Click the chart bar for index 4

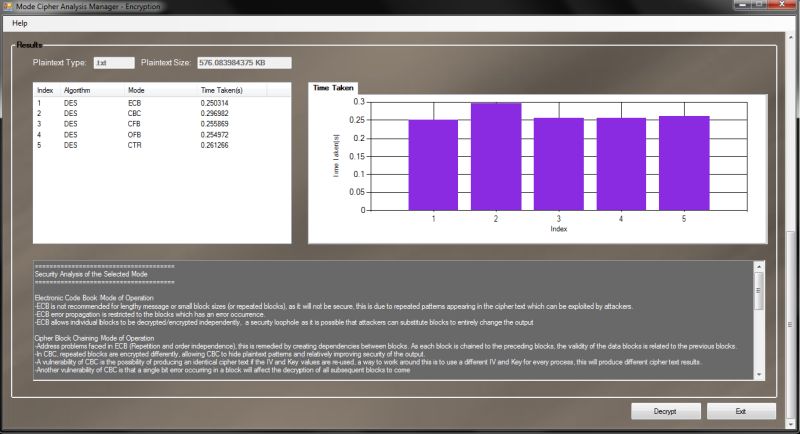(621, 164)
